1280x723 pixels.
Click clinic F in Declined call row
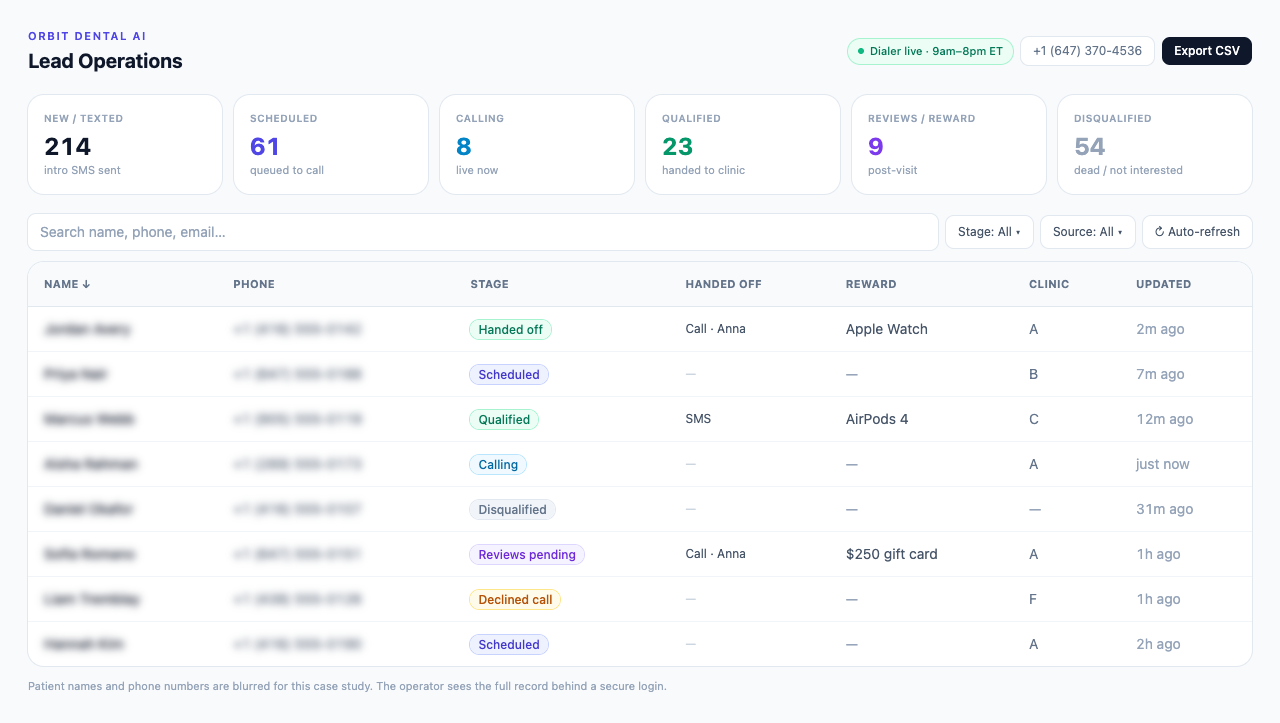tap(1033, 599)
